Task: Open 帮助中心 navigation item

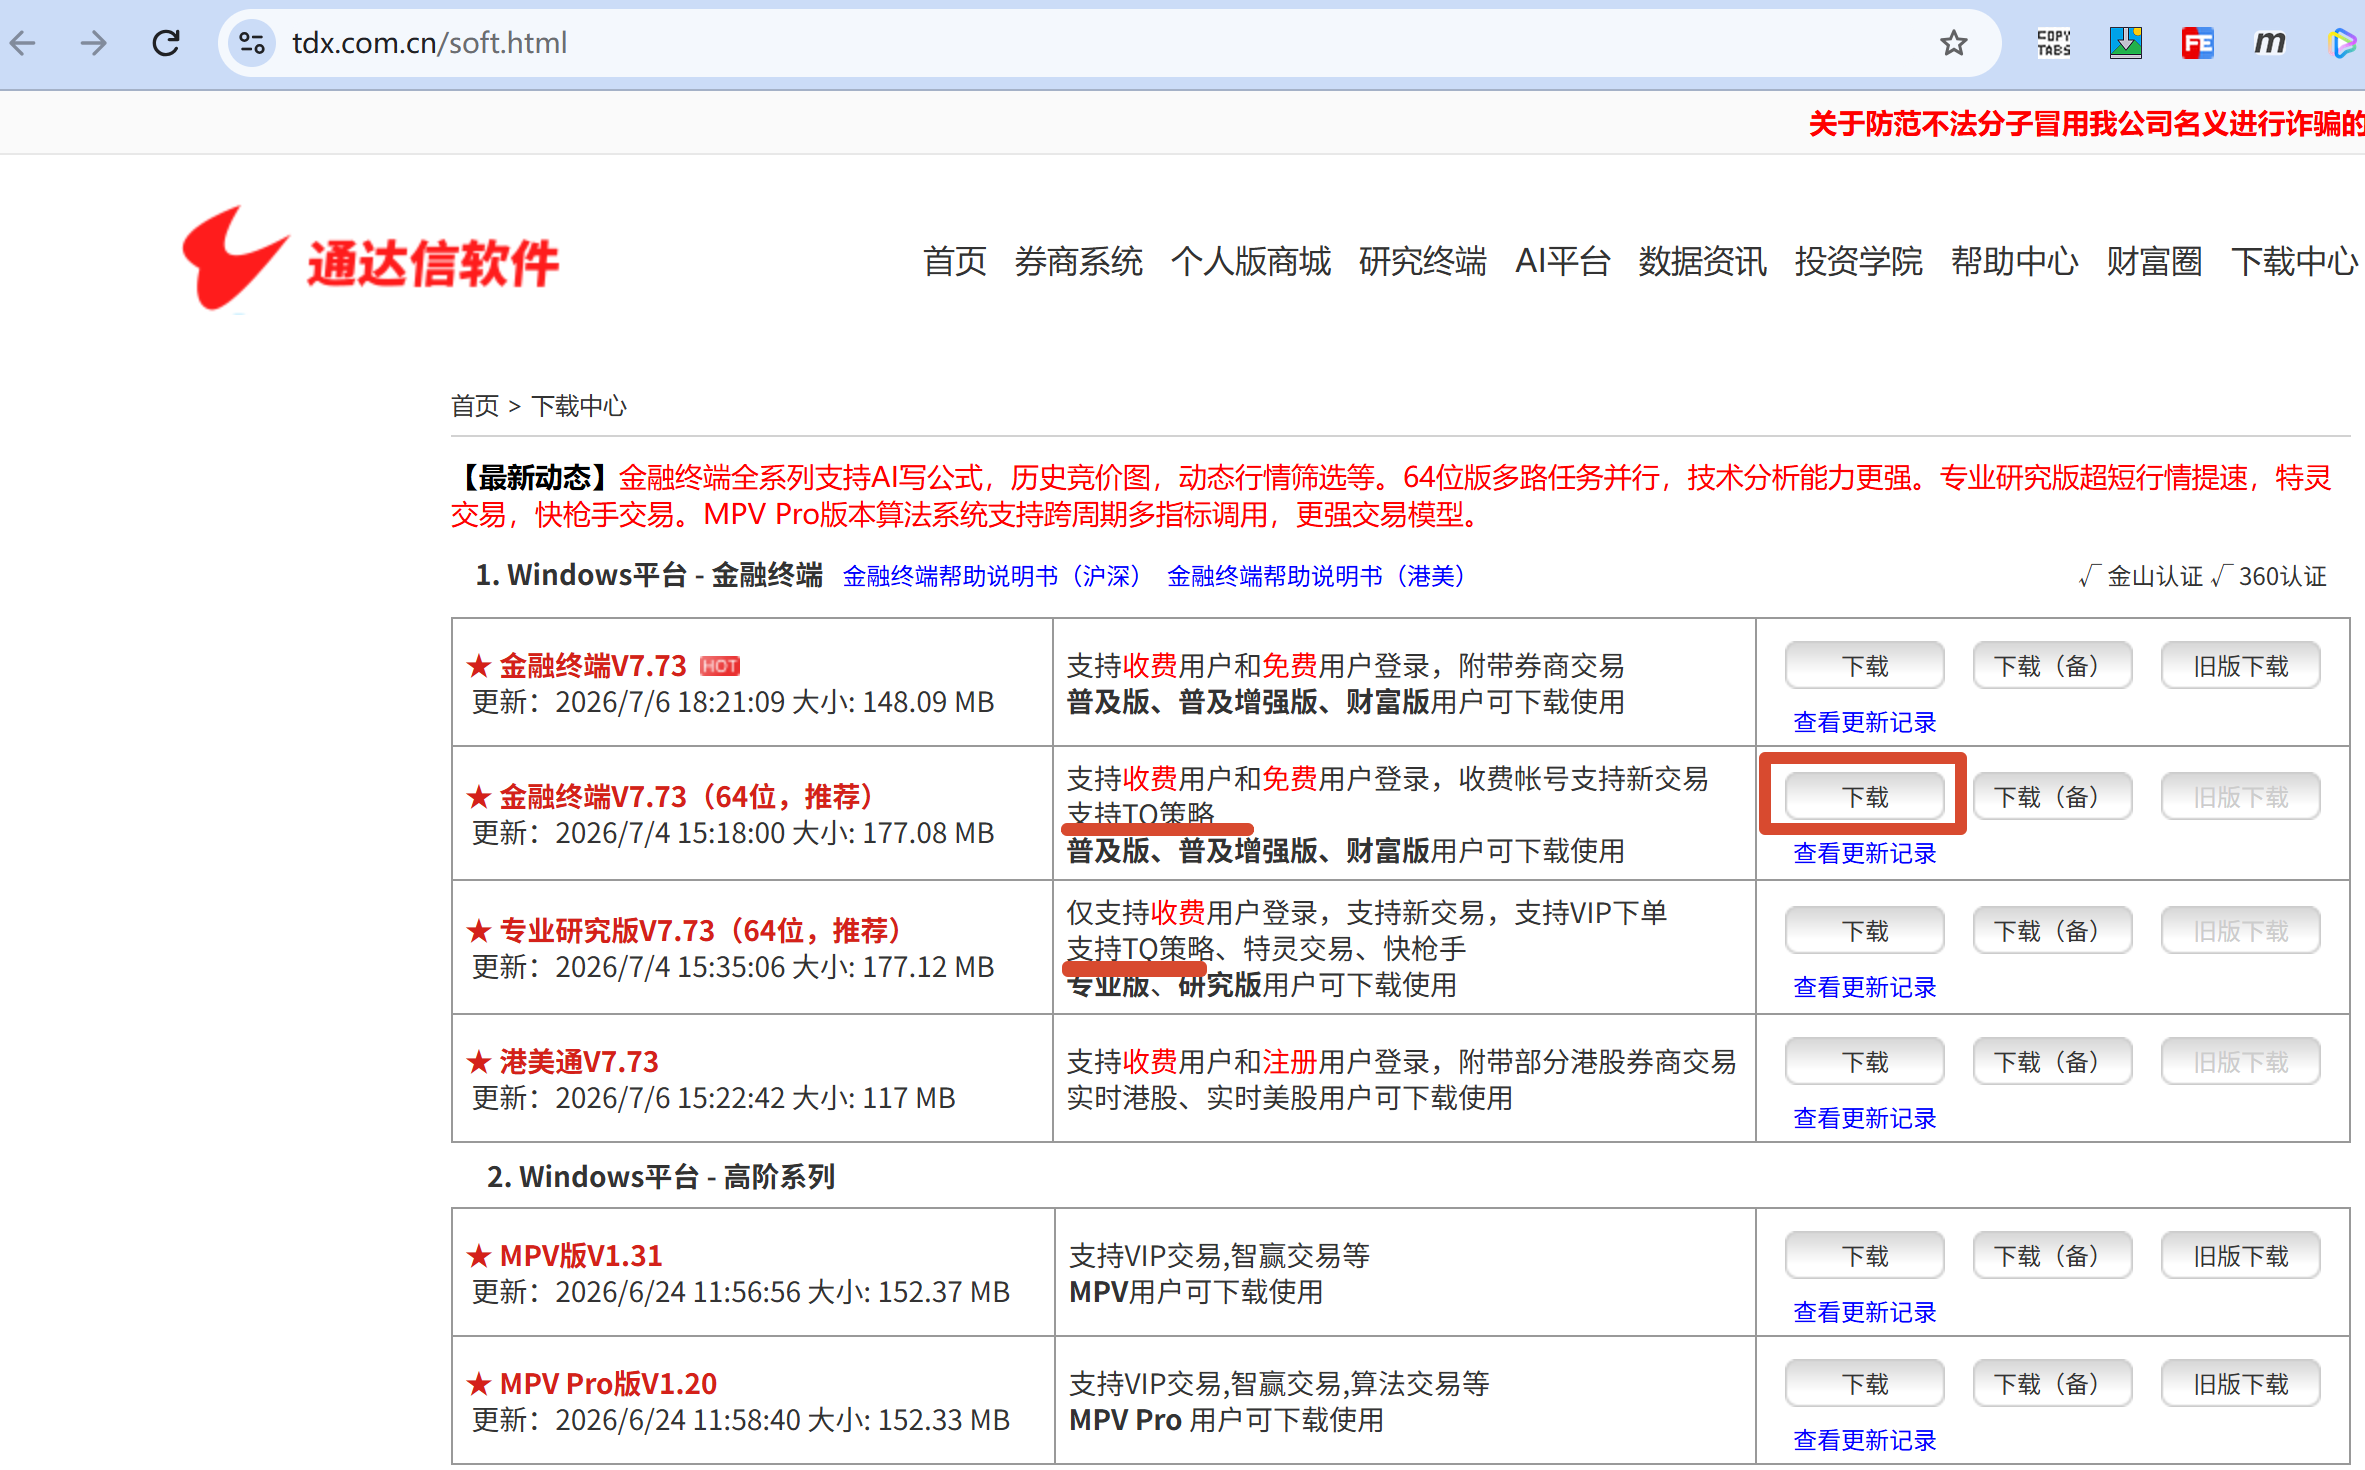Action: [2014, 261]
